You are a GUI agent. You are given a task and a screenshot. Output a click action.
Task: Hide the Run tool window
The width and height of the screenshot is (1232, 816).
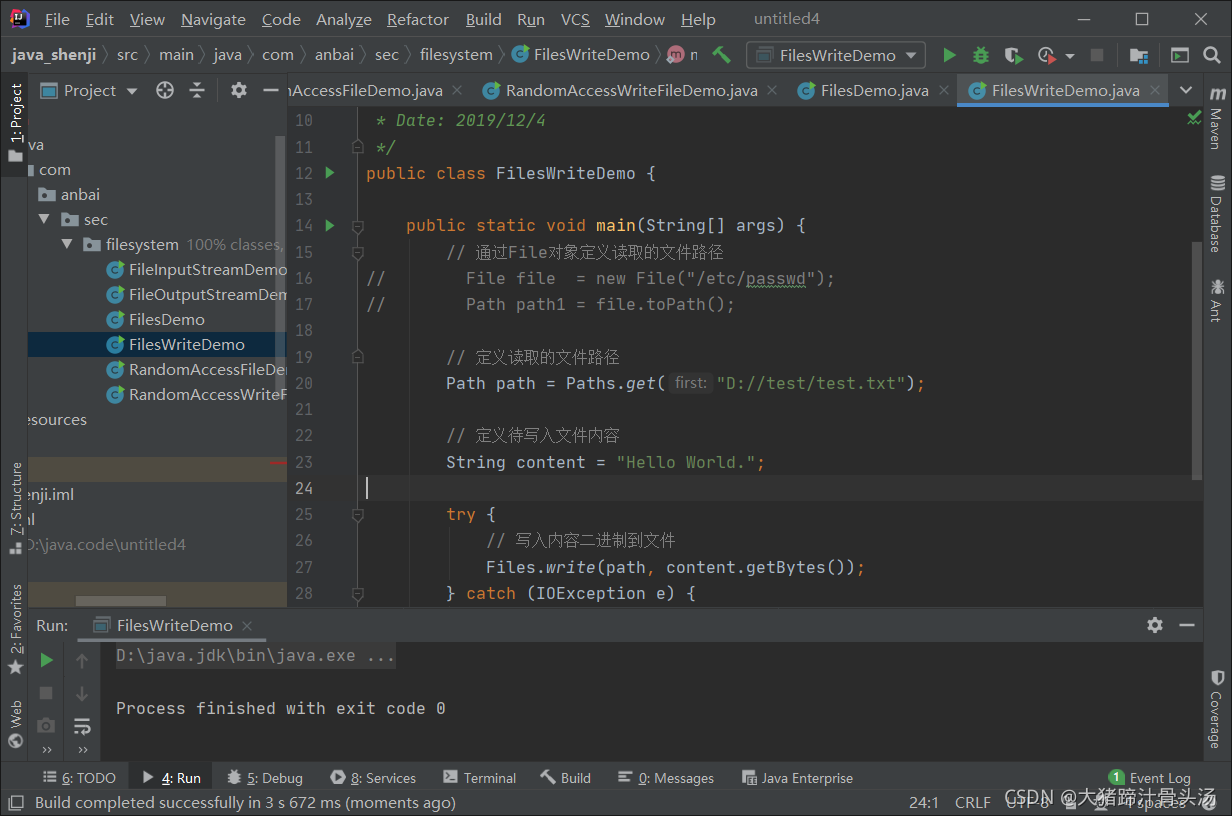(1187, 625)
